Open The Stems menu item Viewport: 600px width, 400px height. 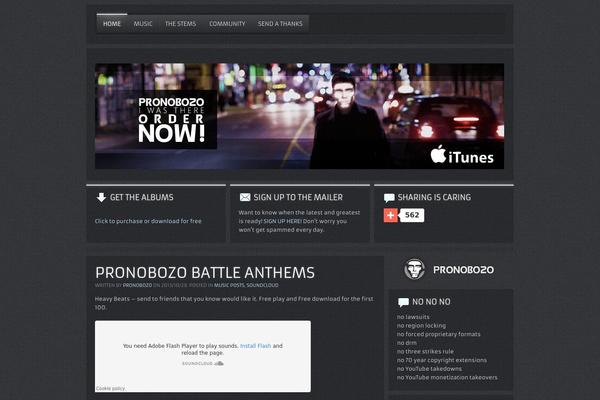pos(181,24)
